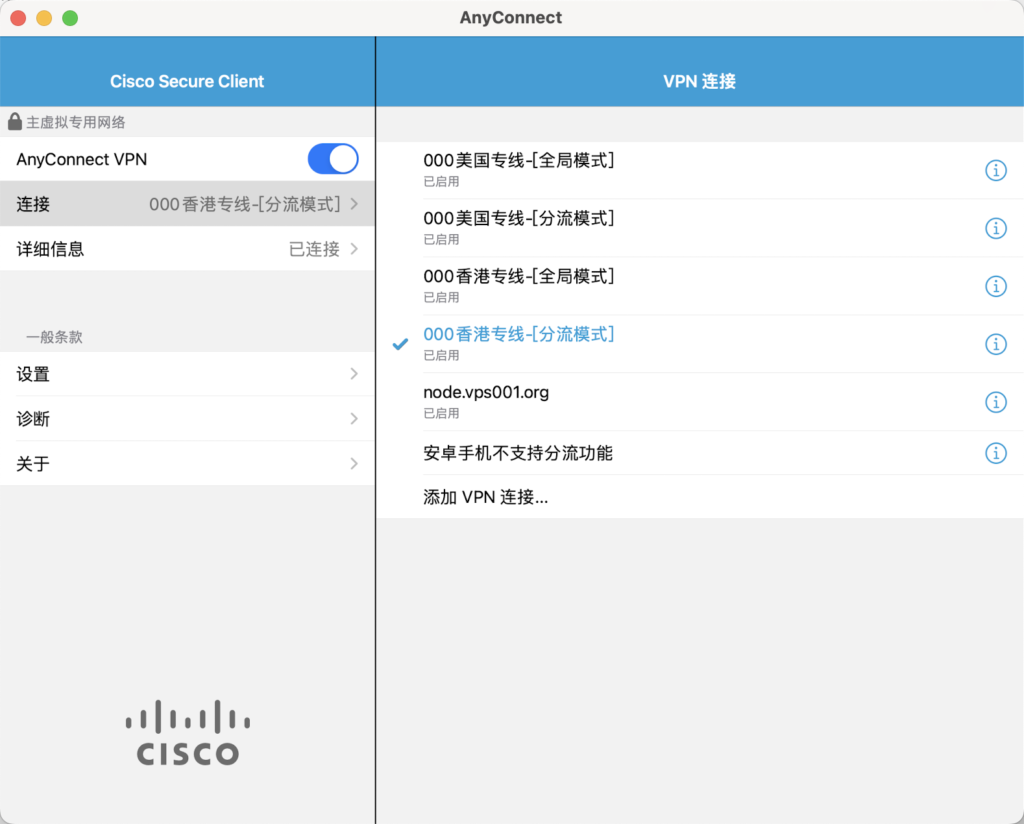This screenshot has width=1024, height=824.
Task: Expand the 连接 row chevron
Action: 354,204
